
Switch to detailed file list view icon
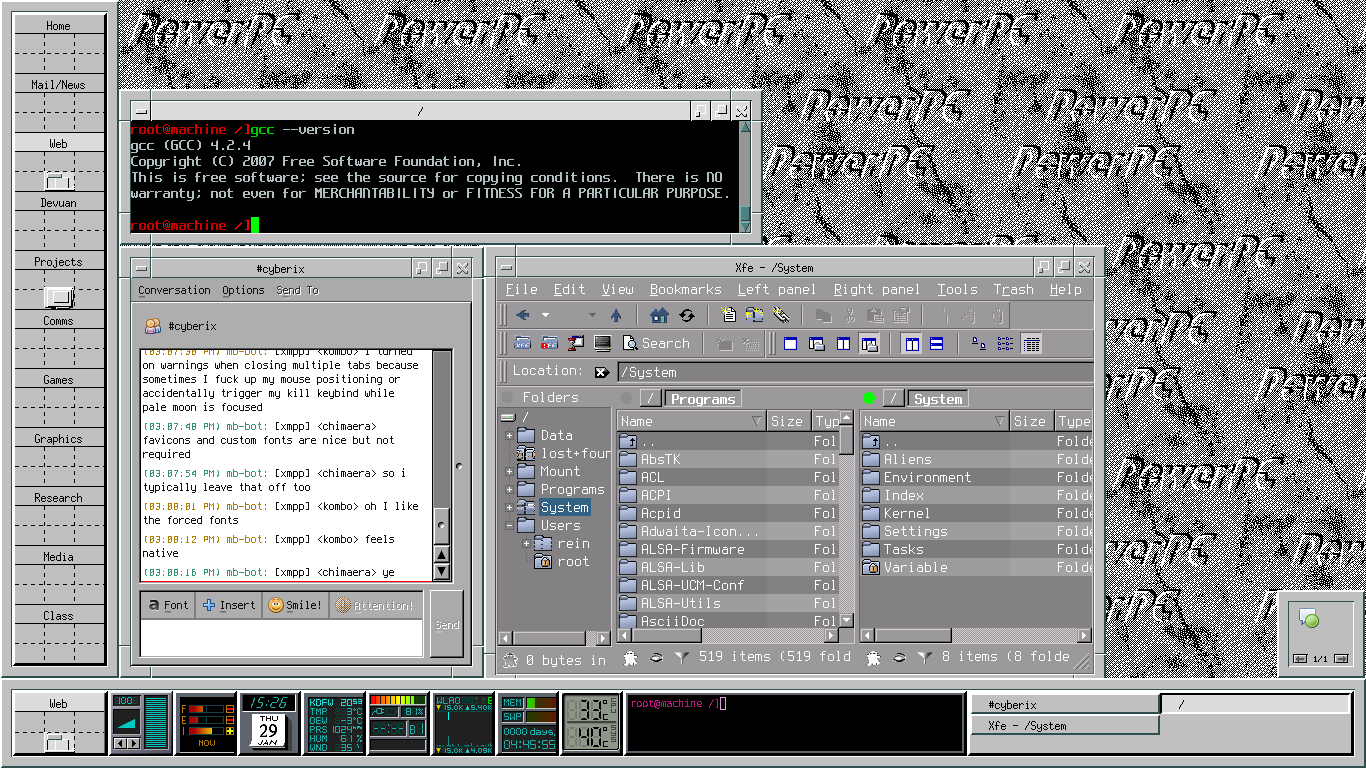1032,344
